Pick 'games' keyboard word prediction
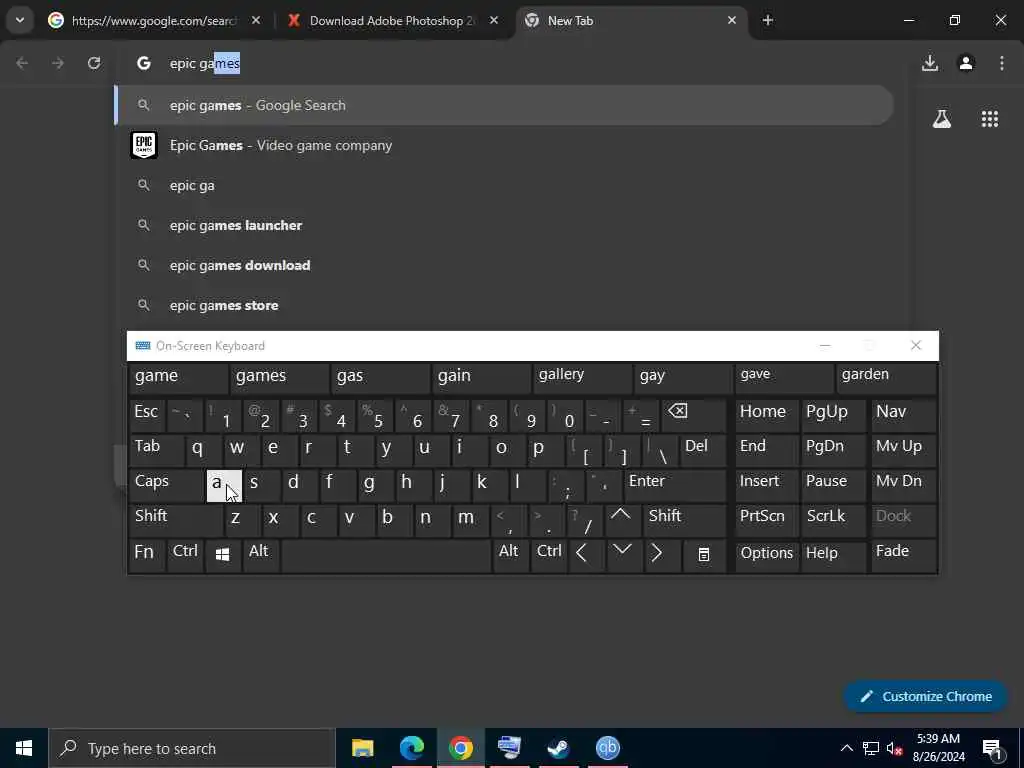 [279, 377]
